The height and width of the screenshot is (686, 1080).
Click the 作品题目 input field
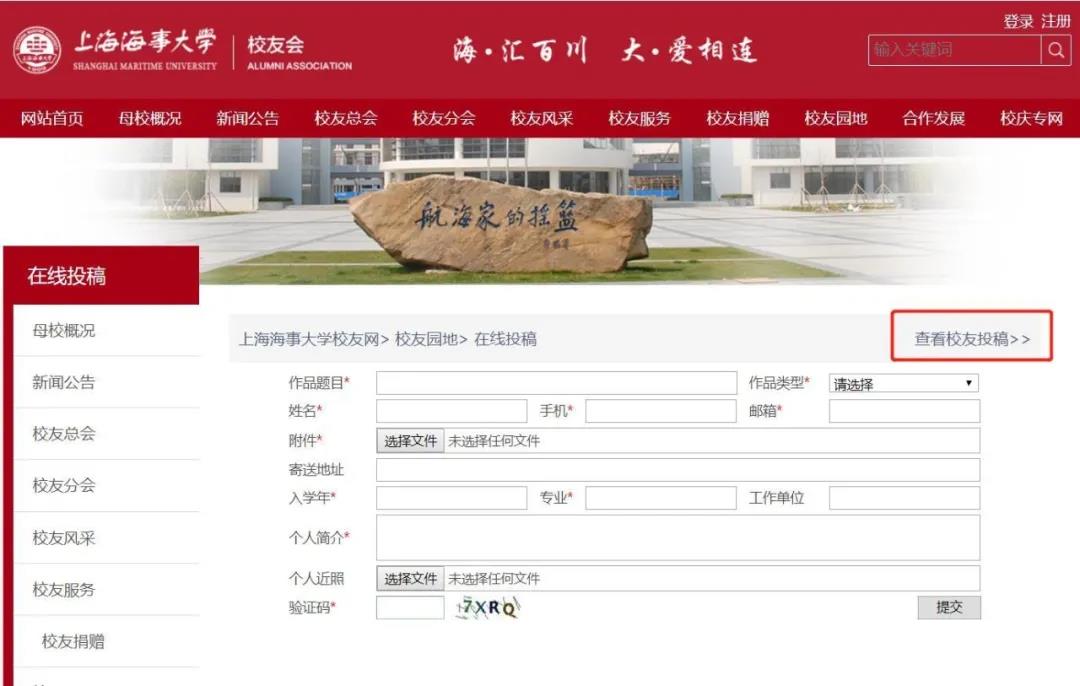[556, 383]
